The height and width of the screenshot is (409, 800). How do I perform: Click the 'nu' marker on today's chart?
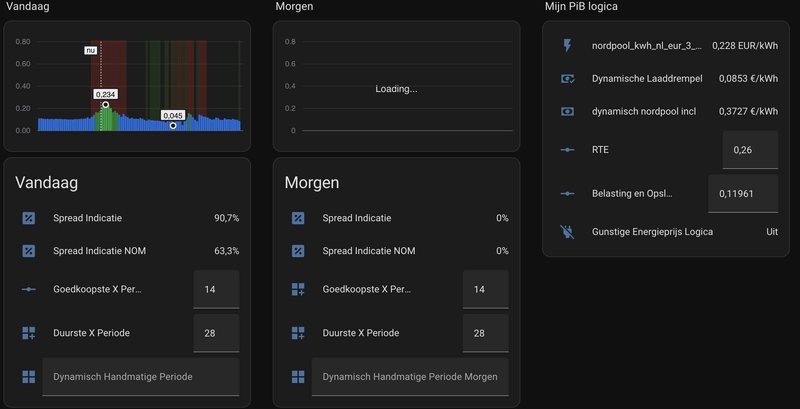pyautogui.click(x=90, y=49)
